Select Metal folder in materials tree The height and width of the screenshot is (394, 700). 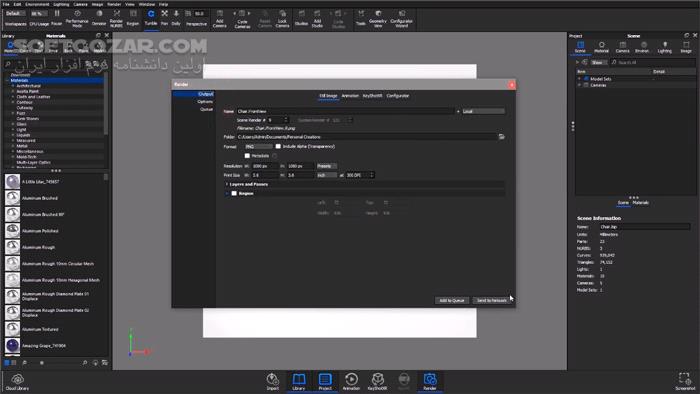click(x=22, y=146)
